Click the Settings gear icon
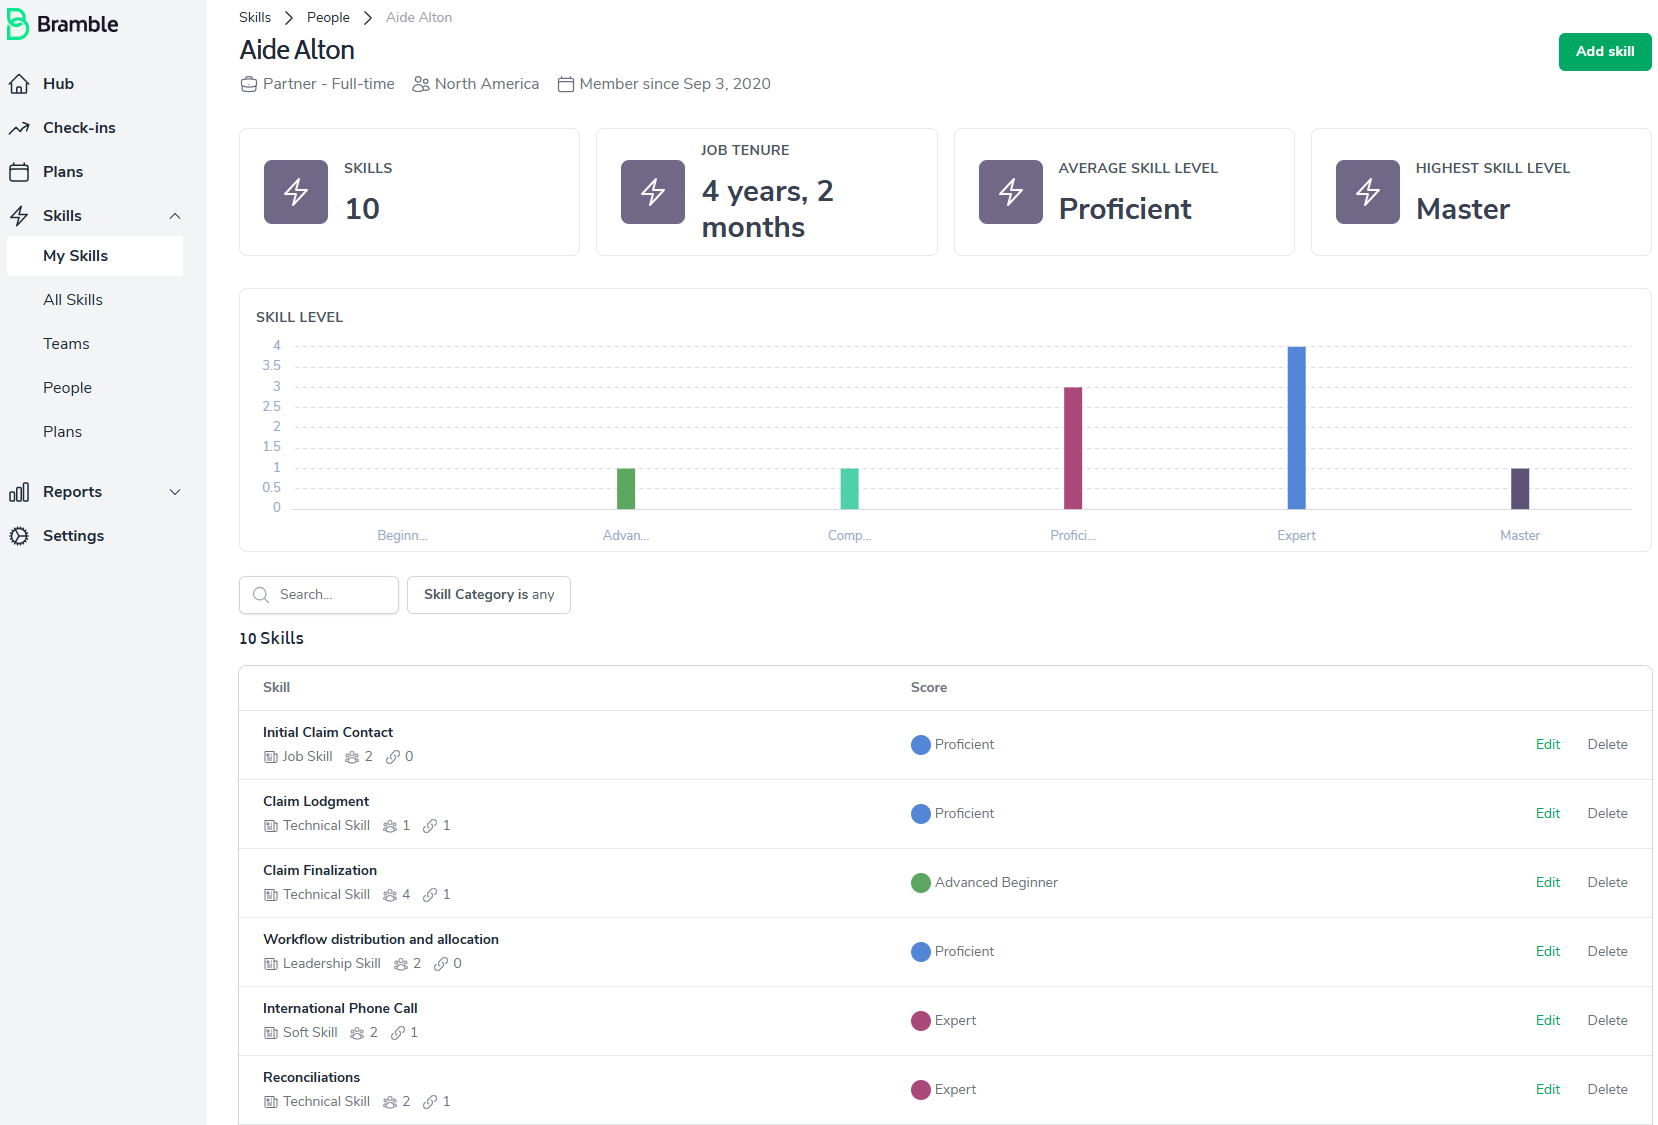This screenshot has width=1658, height=1125. point(18,536)
